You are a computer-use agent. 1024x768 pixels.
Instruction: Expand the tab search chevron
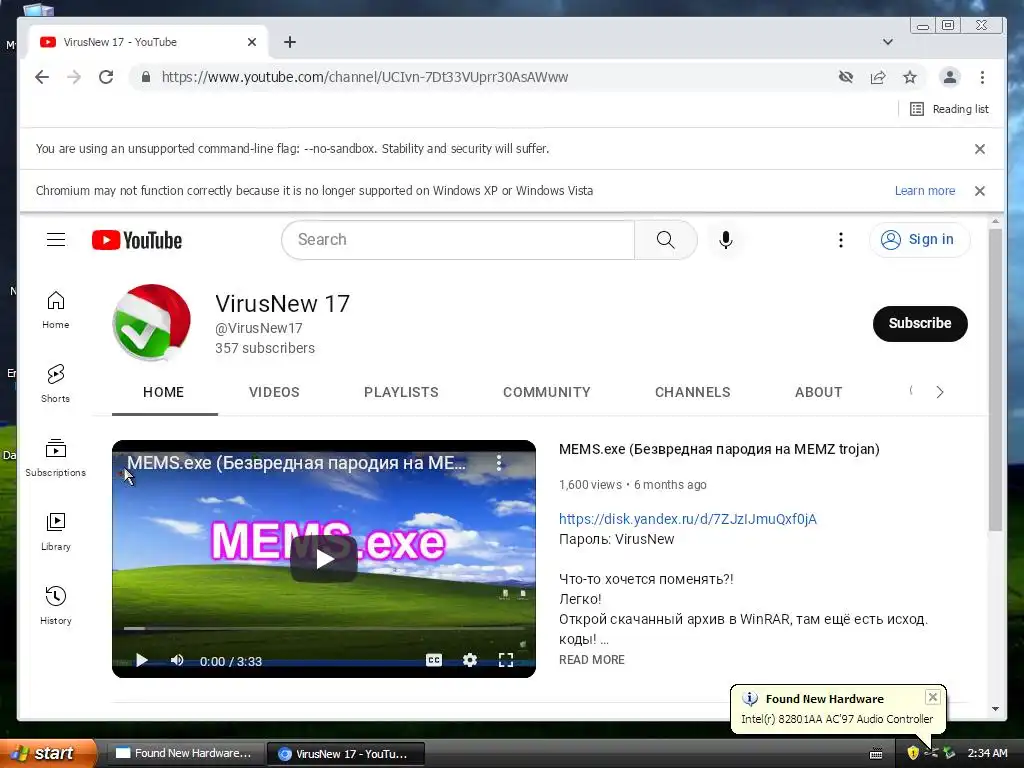click(888, 42)
